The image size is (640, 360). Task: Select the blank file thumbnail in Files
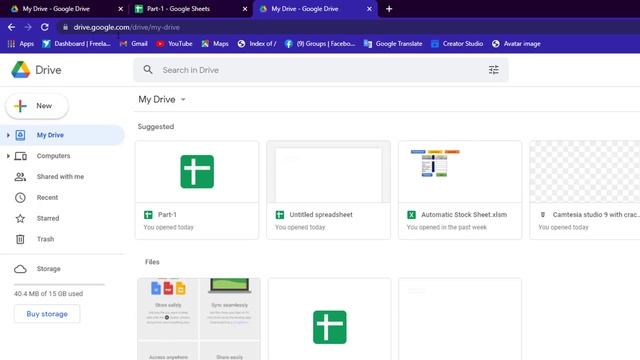coord(460,319)
